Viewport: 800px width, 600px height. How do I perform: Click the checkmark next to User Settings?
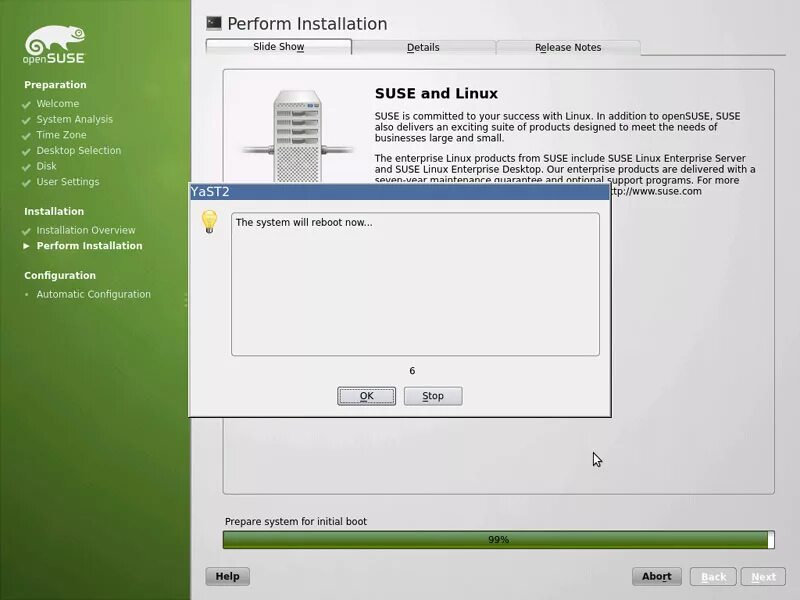pos(27,183)
